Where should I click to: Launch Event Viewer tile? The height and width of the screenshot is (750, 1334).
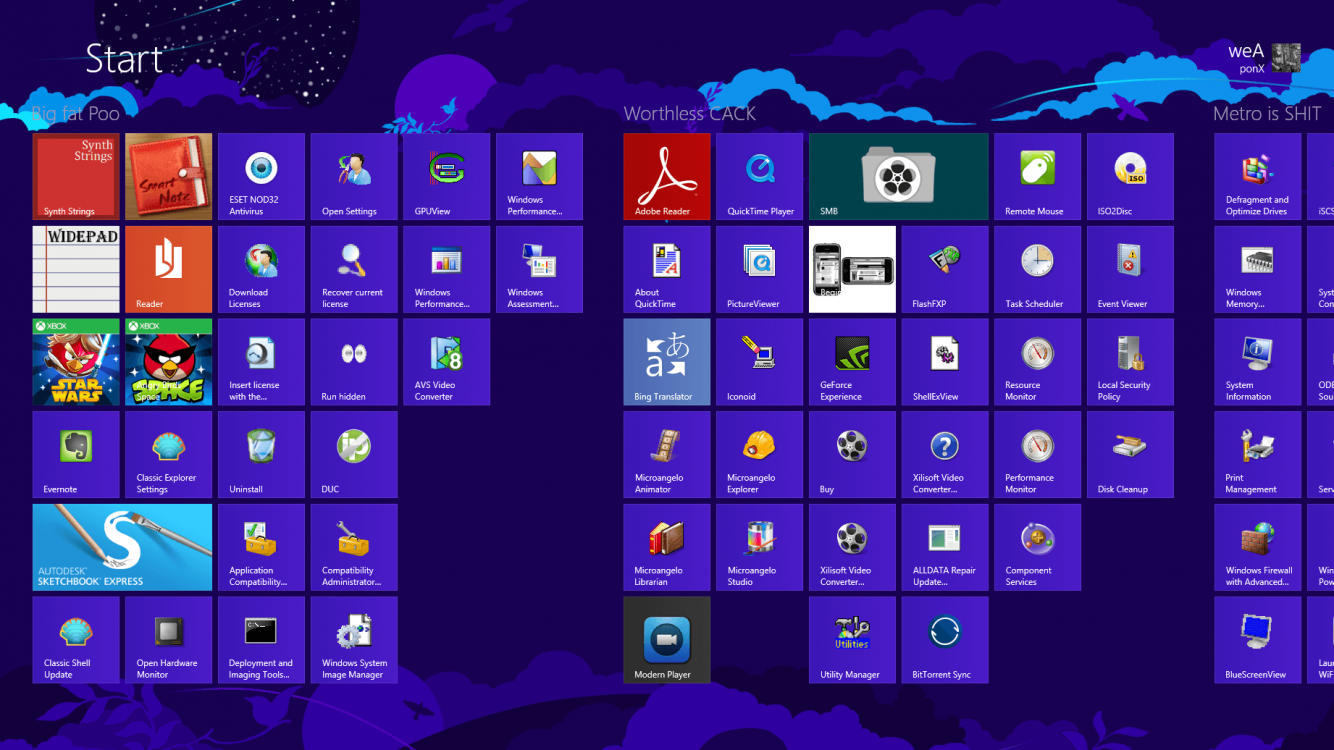point(1130,269)
